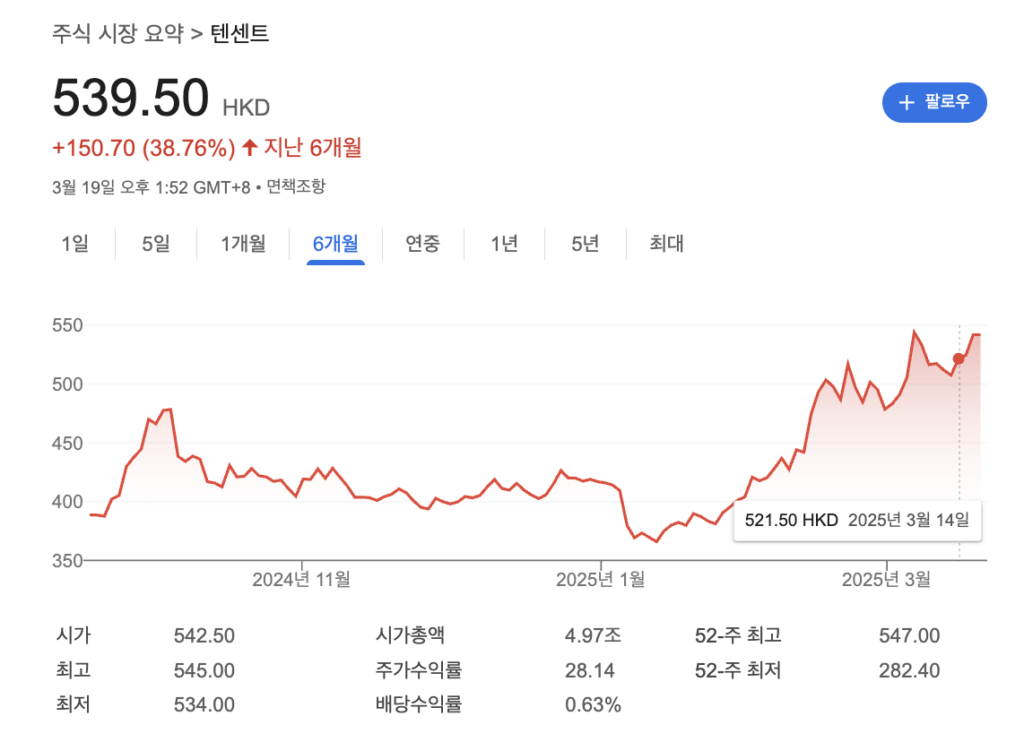The image size is (1024, 742).
Task: Click the 팔로우 follow button
Action: point(934,102)
